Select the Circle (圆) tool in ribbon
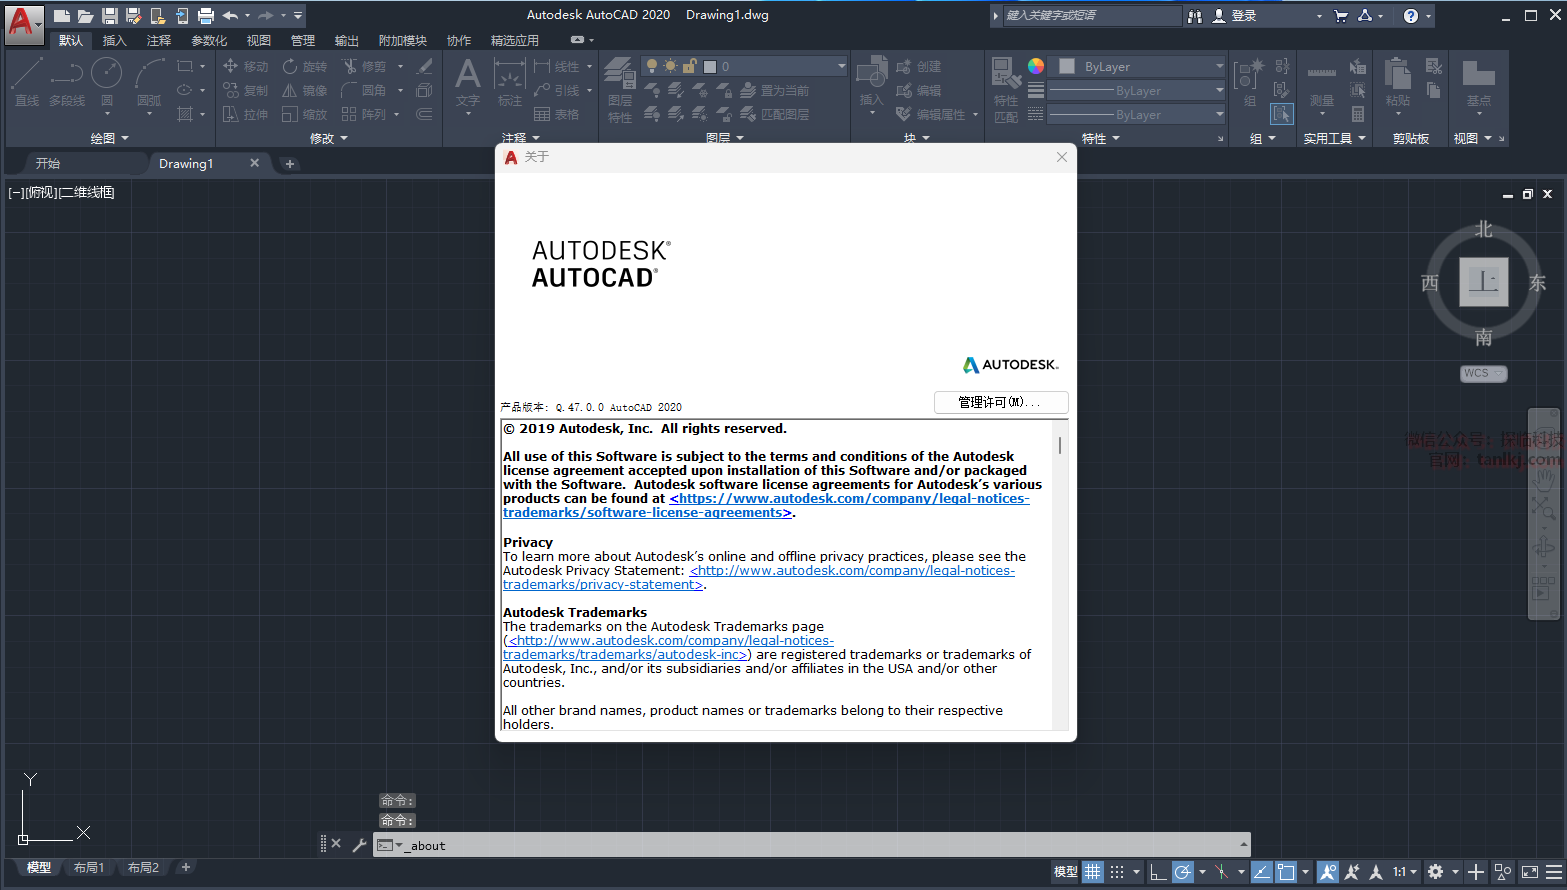Viewport: 1567px width, 890px height. [106, 80]
